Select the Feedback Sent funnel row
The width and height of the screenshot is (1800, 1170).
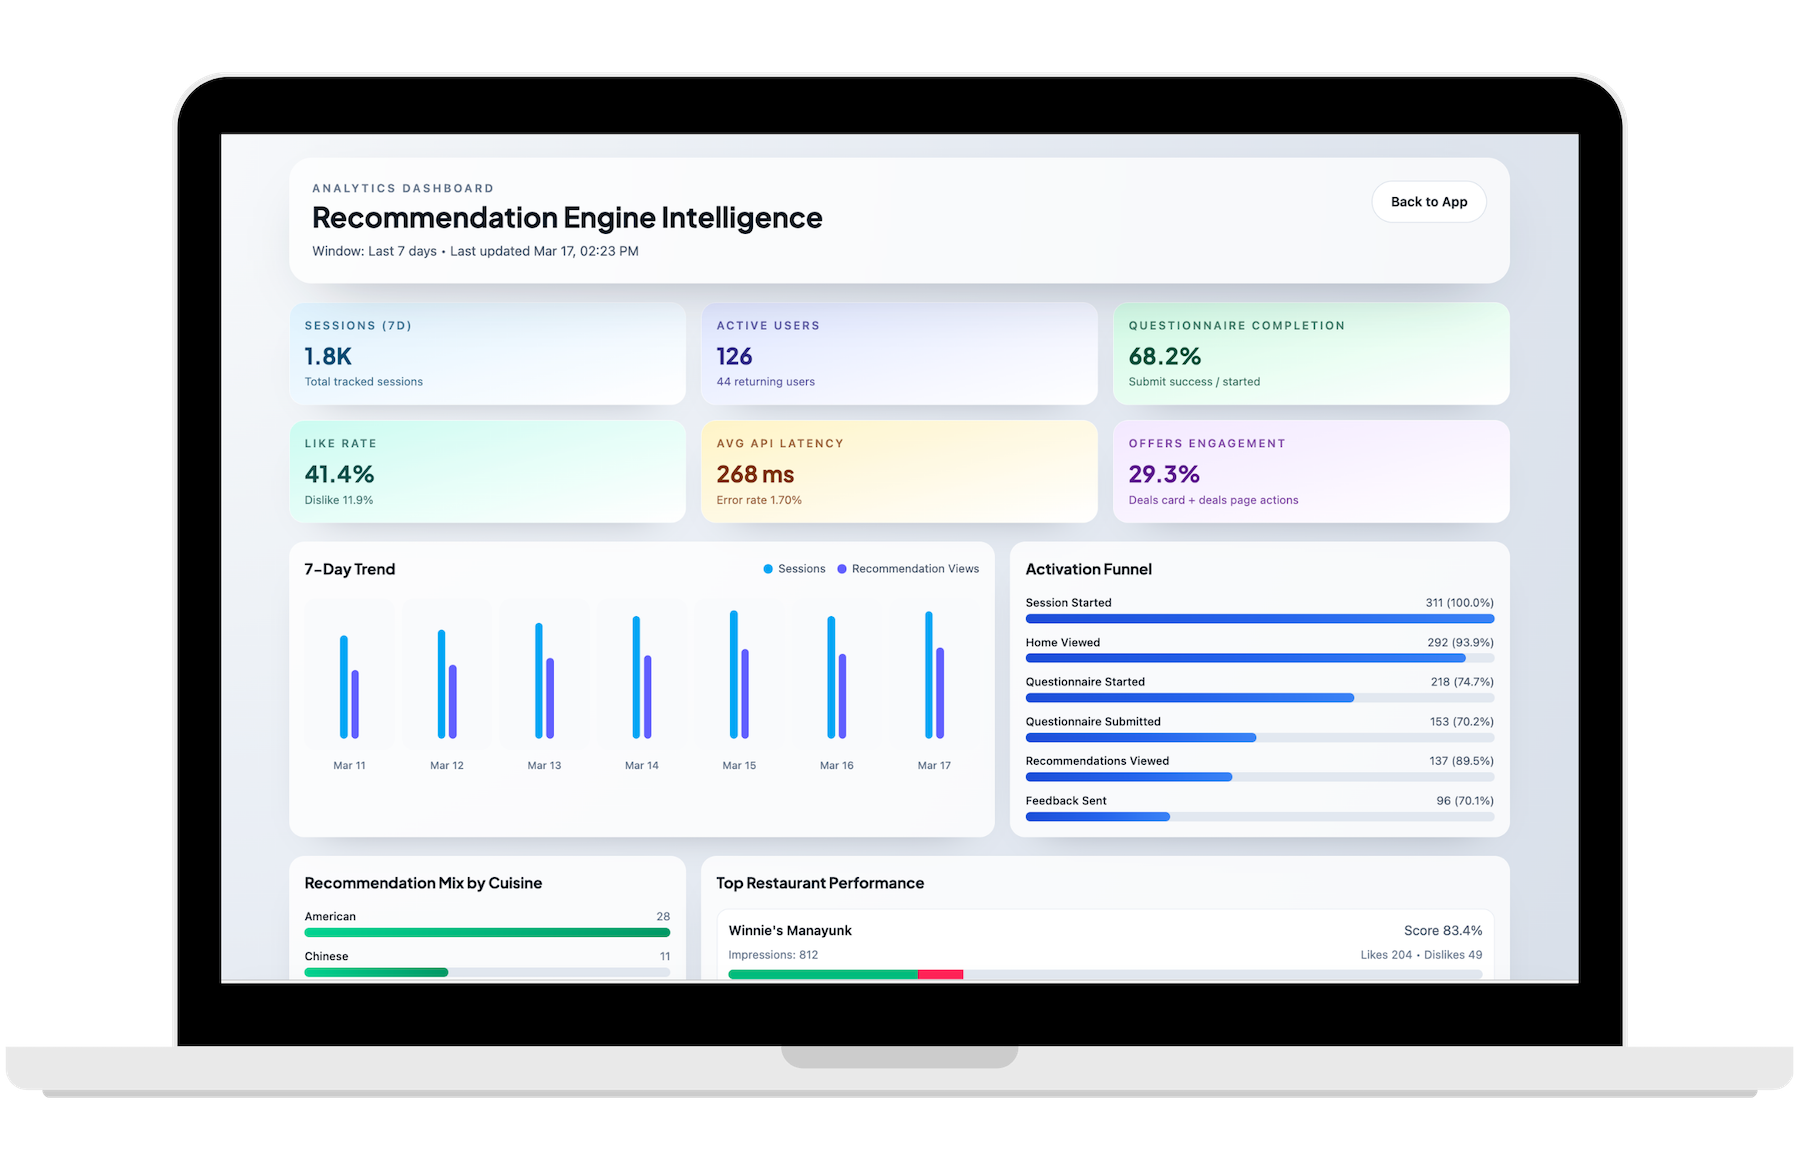pyautogui.click(x=1259, y=808)
